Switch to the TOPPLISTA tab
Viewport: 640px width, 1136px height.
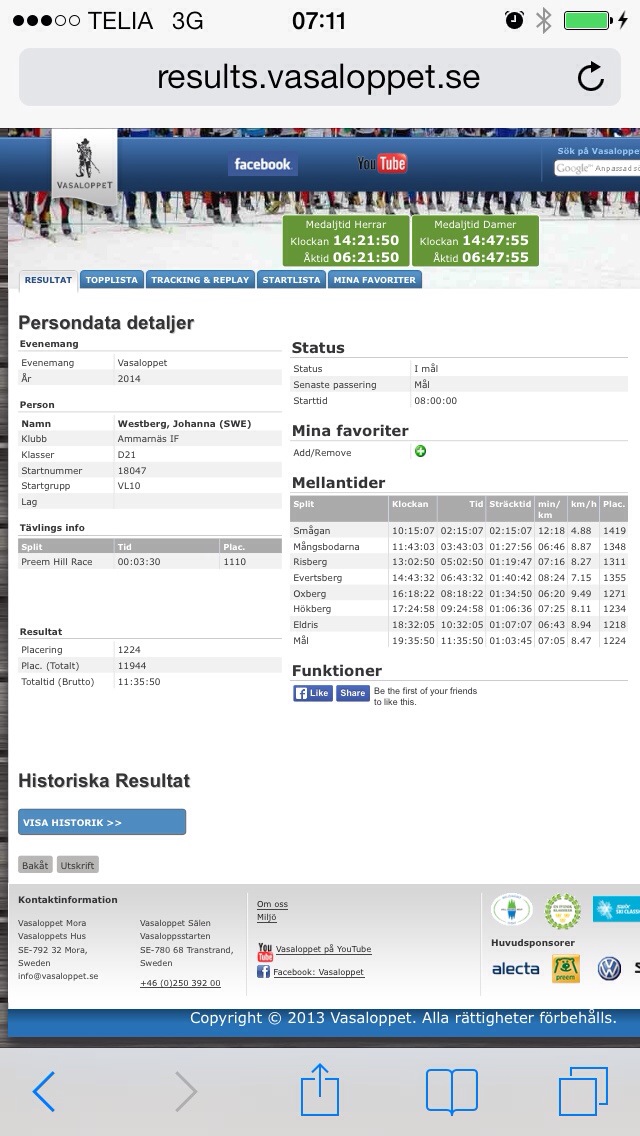pos(112,280)
